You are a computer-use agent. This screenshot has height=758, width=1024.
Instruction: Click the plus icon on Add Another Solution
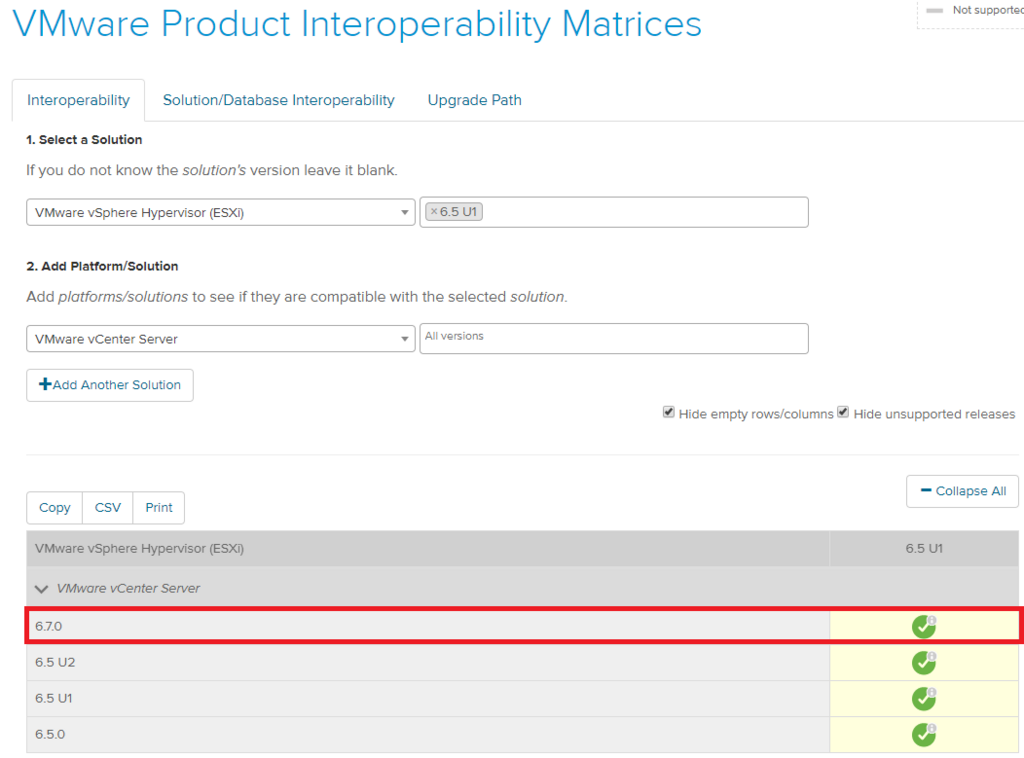[x=45, y=385]
